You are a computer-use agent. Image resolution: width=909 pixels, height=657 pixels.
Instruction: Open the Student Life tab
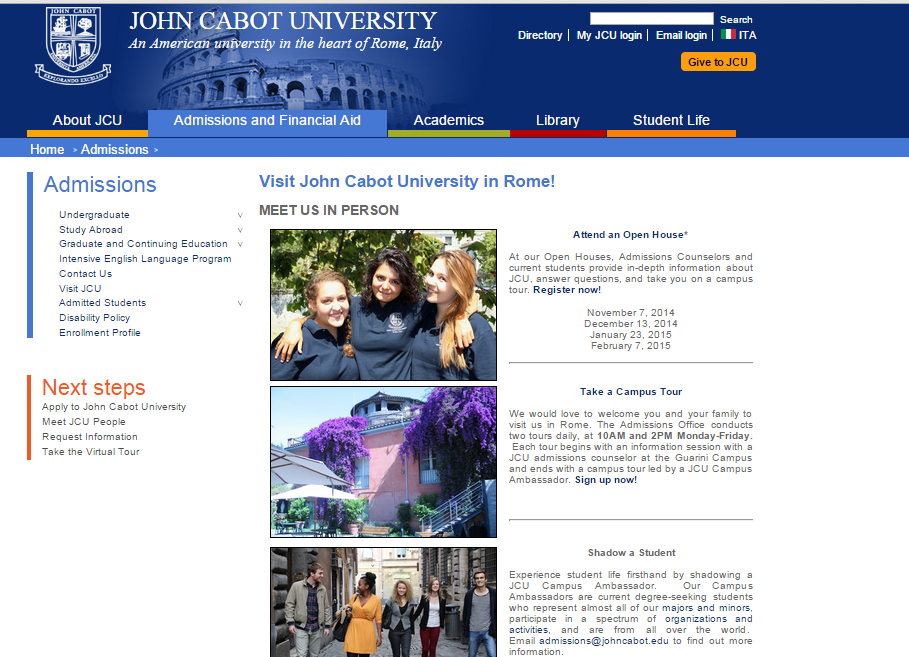(x=671, y=121)
